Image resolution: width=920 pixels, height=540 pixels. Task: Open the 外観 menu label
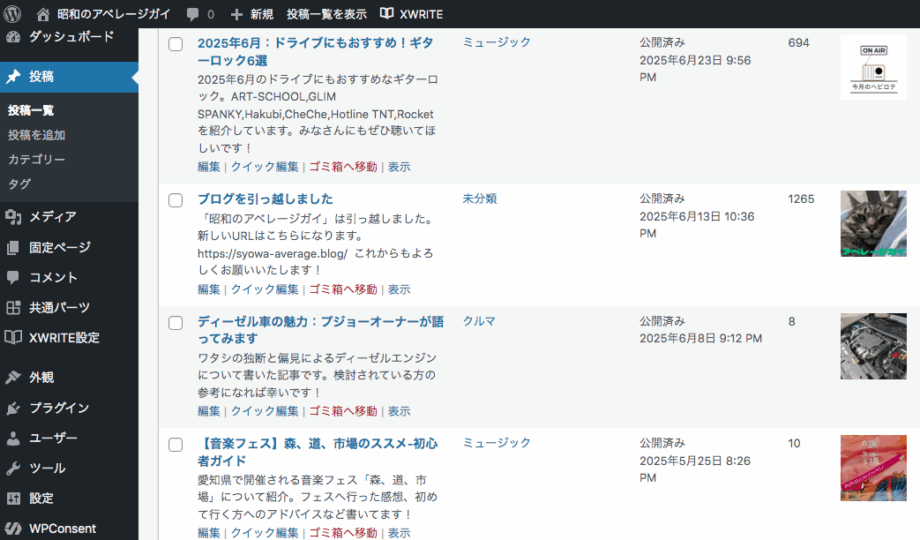[x=42, y=377]
